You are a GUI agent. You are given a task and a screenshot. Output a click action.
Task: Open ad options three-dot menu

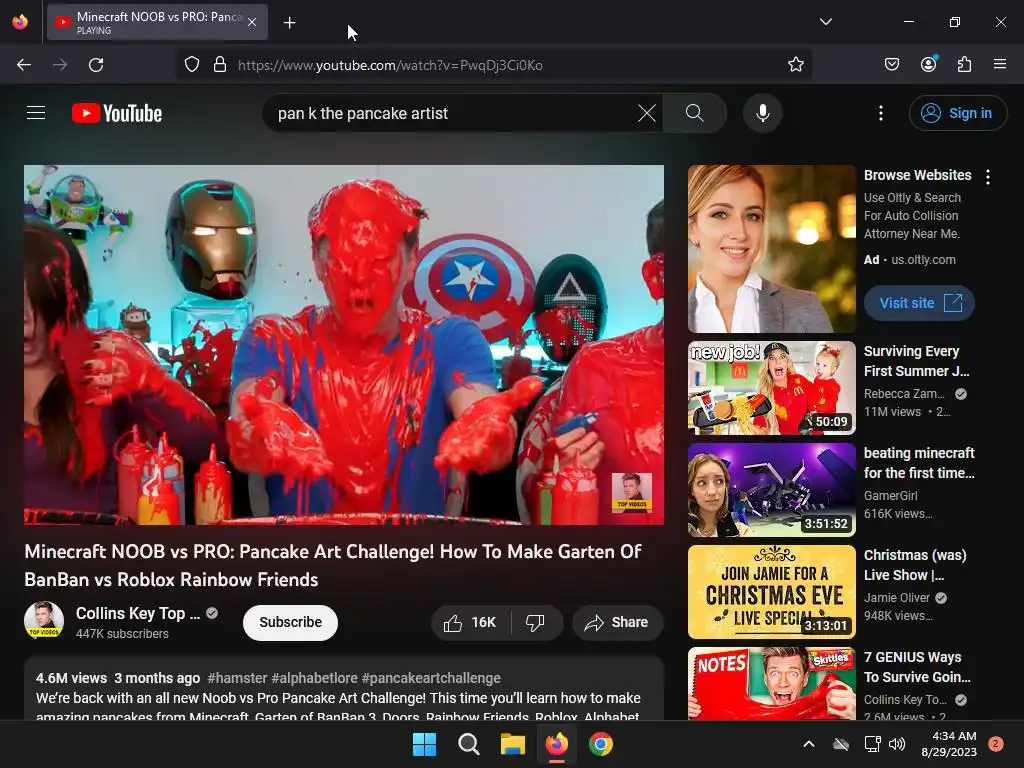[987, 177]
